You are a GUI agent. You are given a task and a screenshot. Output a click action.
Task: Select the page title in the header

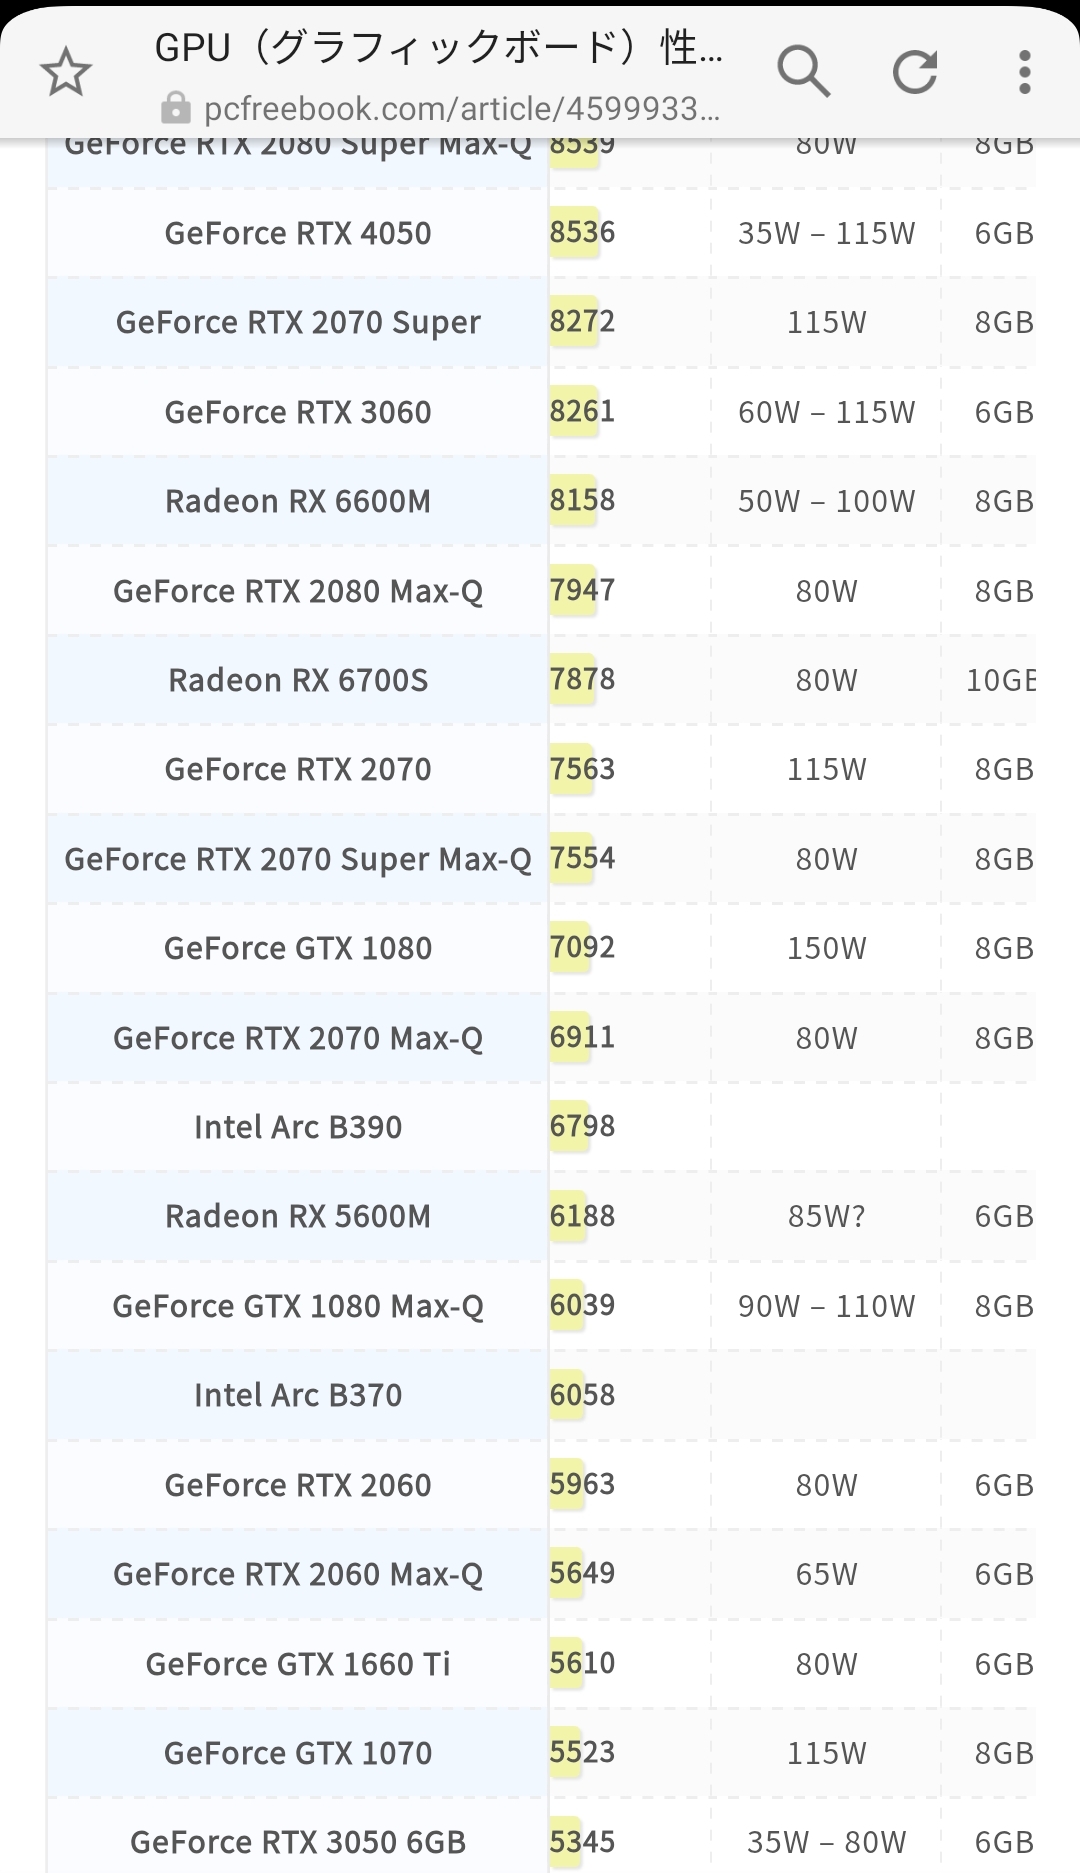(x=438, y=47)
